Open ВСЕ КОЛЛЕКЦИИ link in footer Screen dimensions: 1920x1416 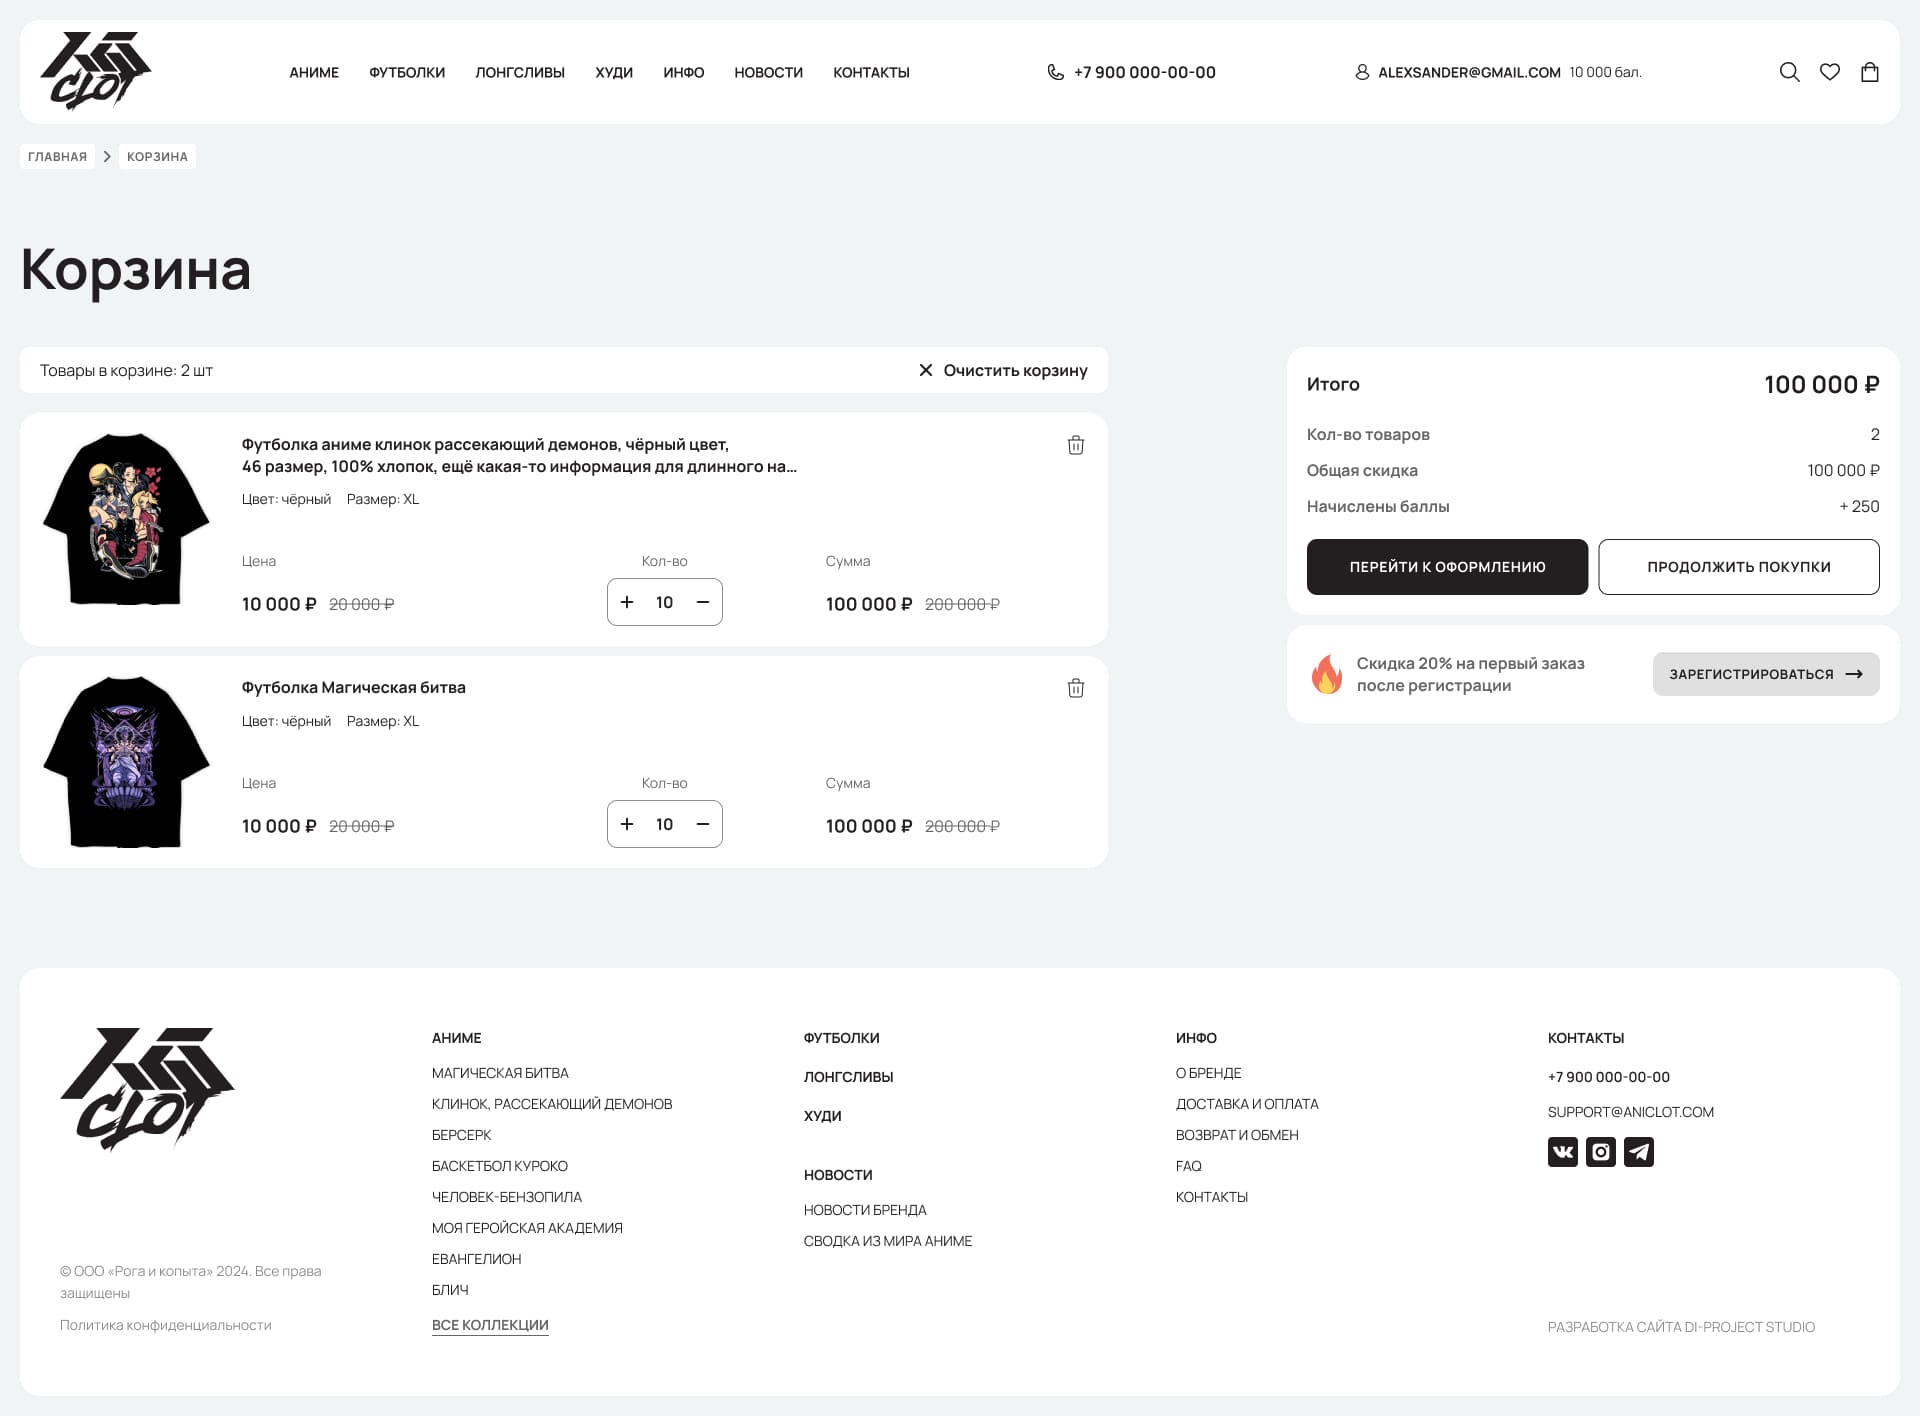click(x=490, y=1325)
